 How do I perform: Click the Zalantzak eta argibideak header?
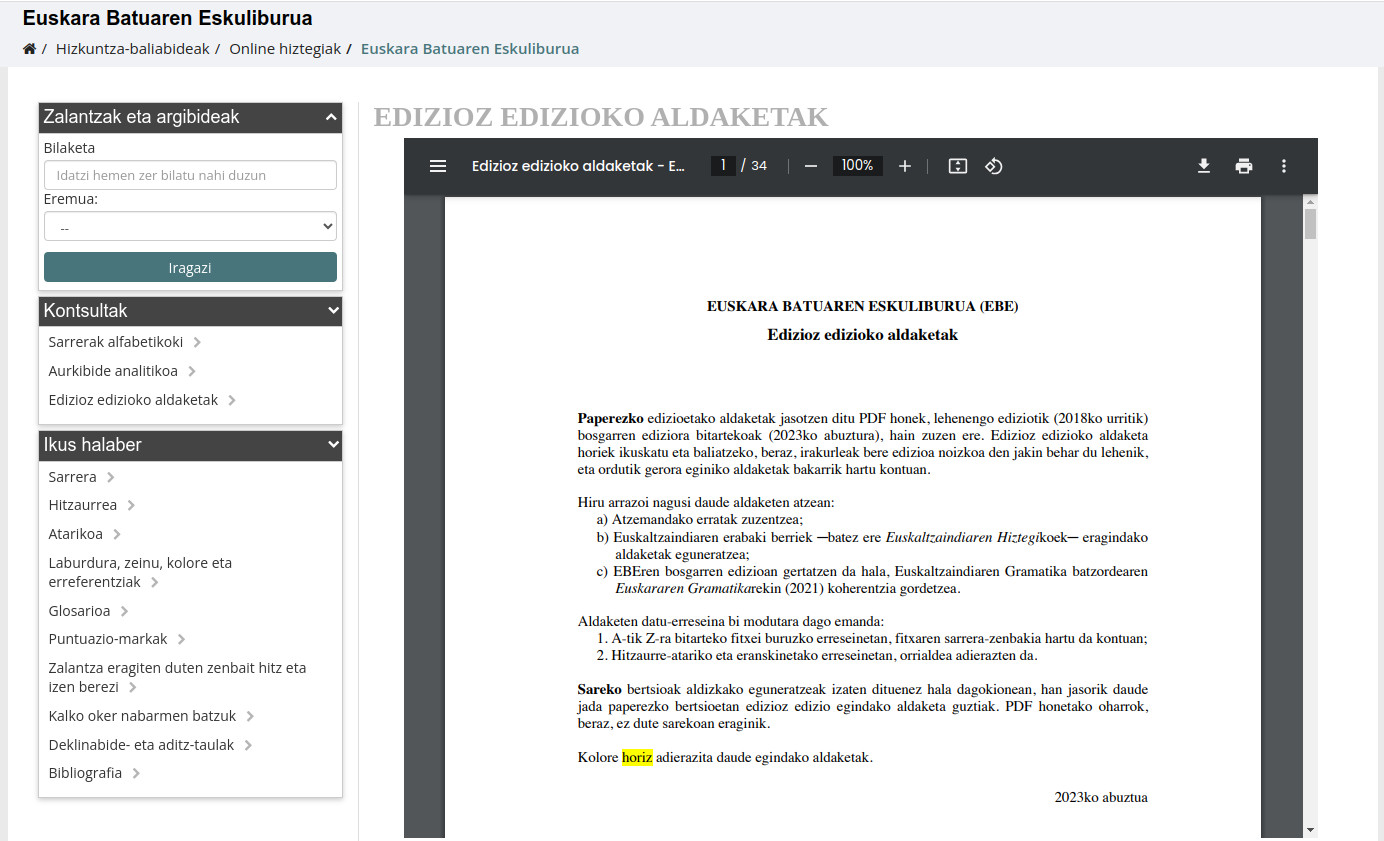point(190,117)
